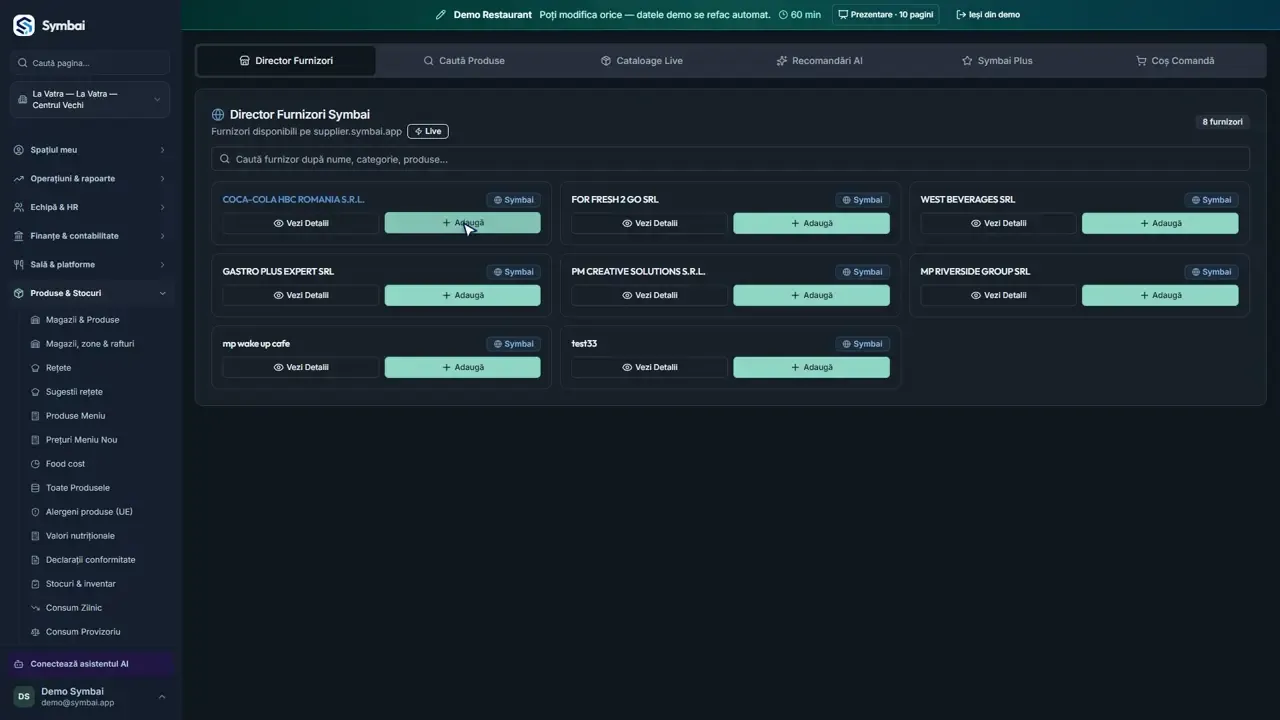Image resolution: width=1280 pixels, height=720 pixels.
Task: Click the Rețete sidebar icon
Action: (x=36, y=368)
